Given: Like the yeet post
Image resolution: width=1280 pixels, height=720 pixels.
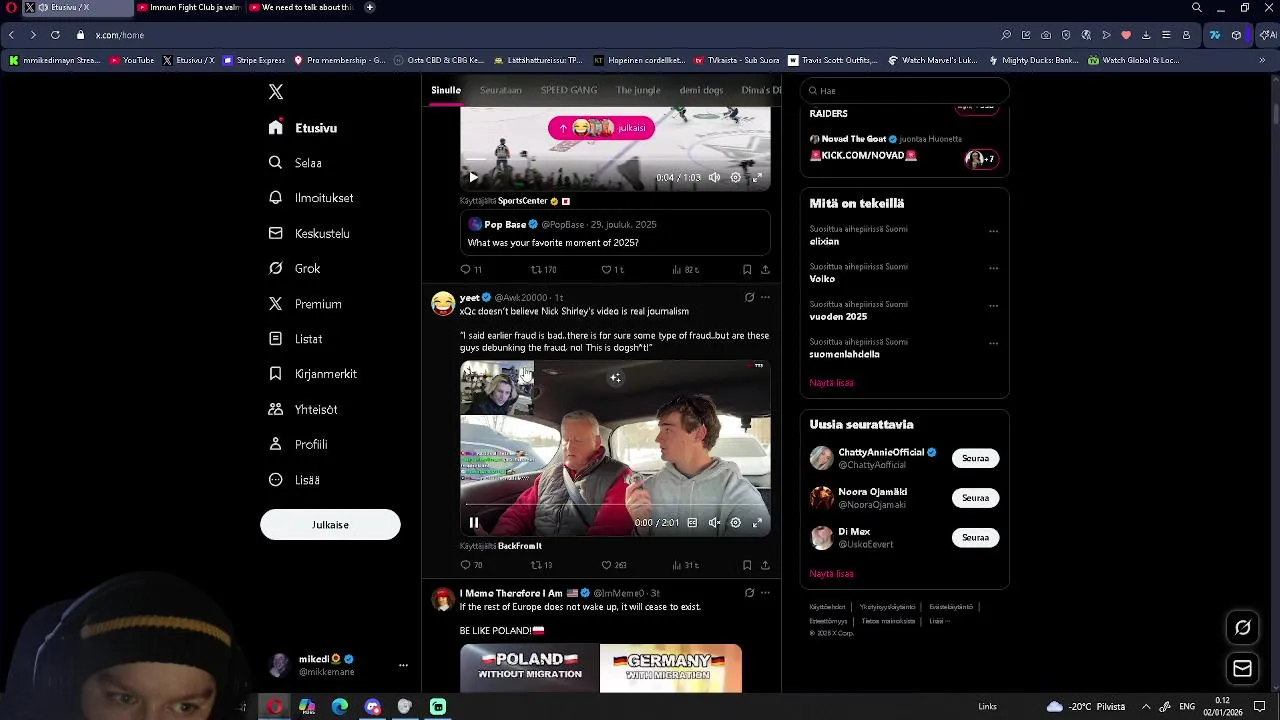Looking at the screenshot, I should tap(613, 565).
